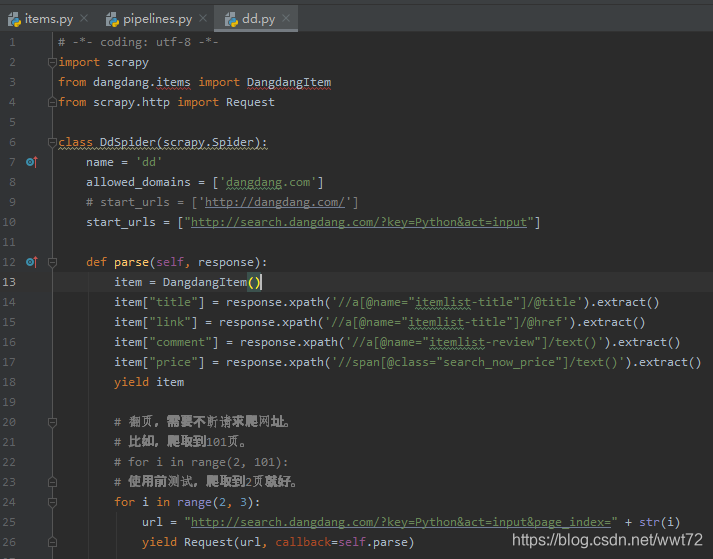Click the Python file icon on dd.py tab
713x559 pixels.
pos(231,19)
